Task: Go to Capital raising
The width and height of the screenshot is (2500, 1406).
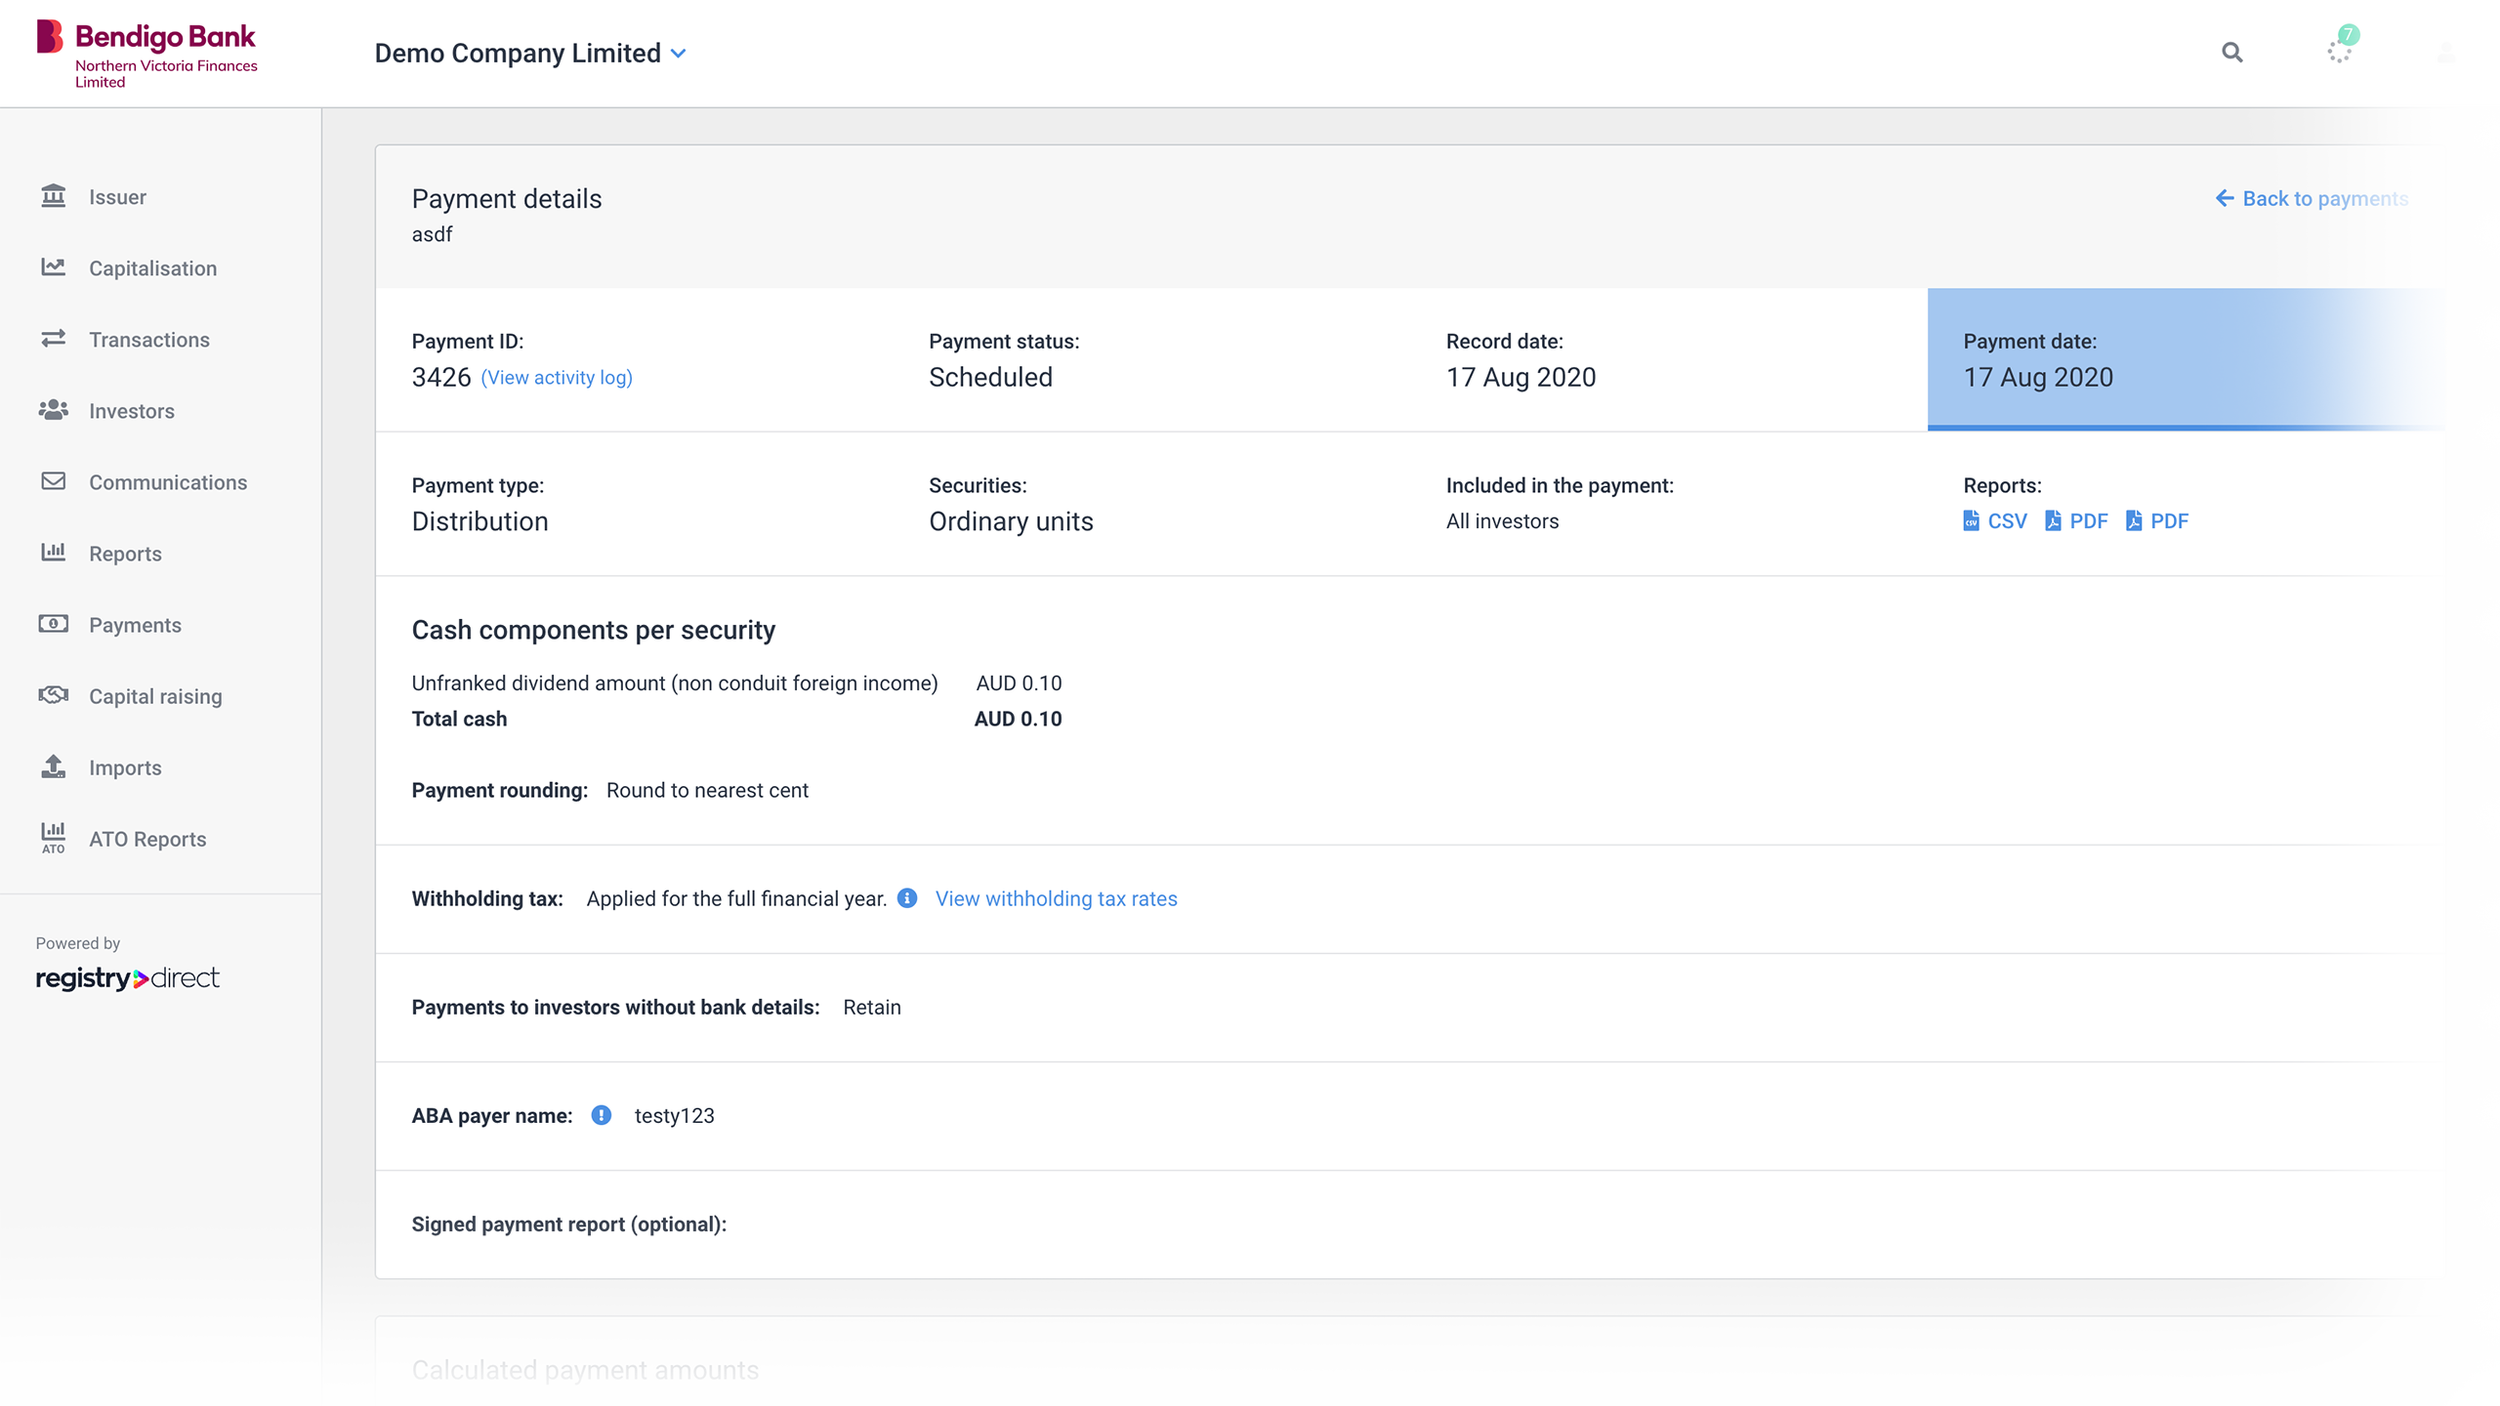Action: point(155,696)
